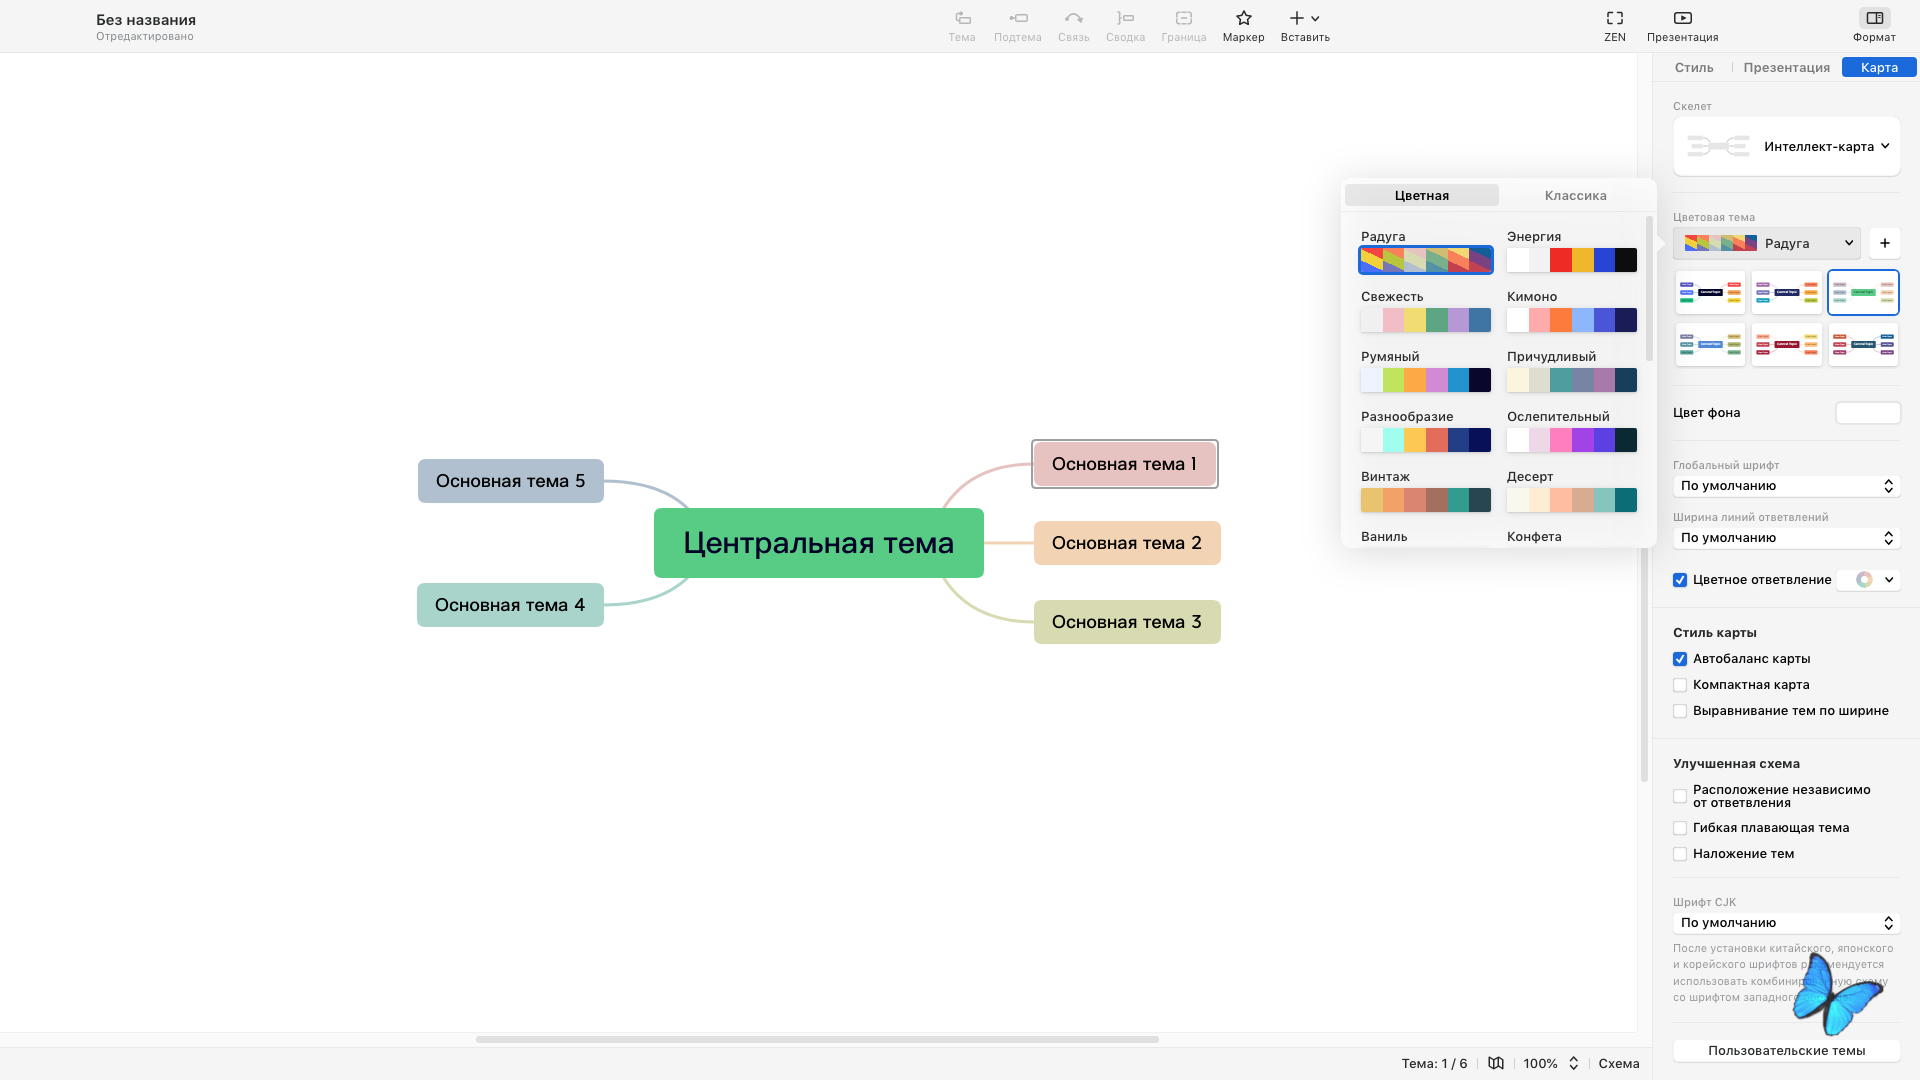Click the Подтема toolbar icon

pos(1017,19)
